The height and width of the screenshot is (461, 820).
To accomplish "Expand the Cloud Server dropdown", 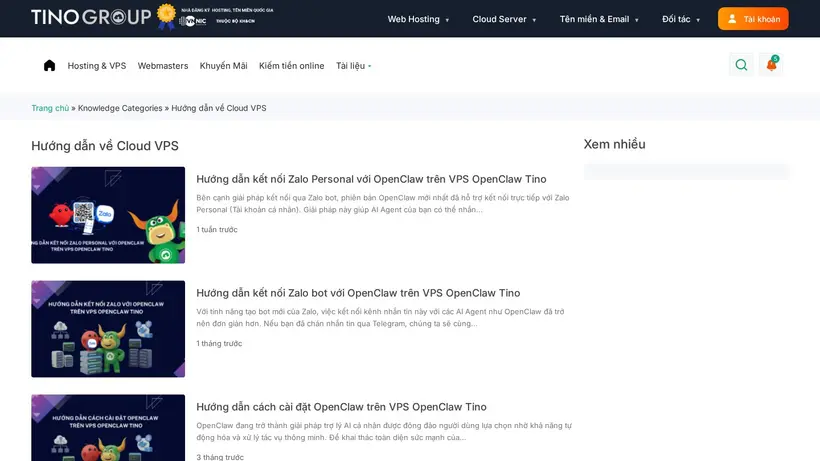I will pos(504,19).
